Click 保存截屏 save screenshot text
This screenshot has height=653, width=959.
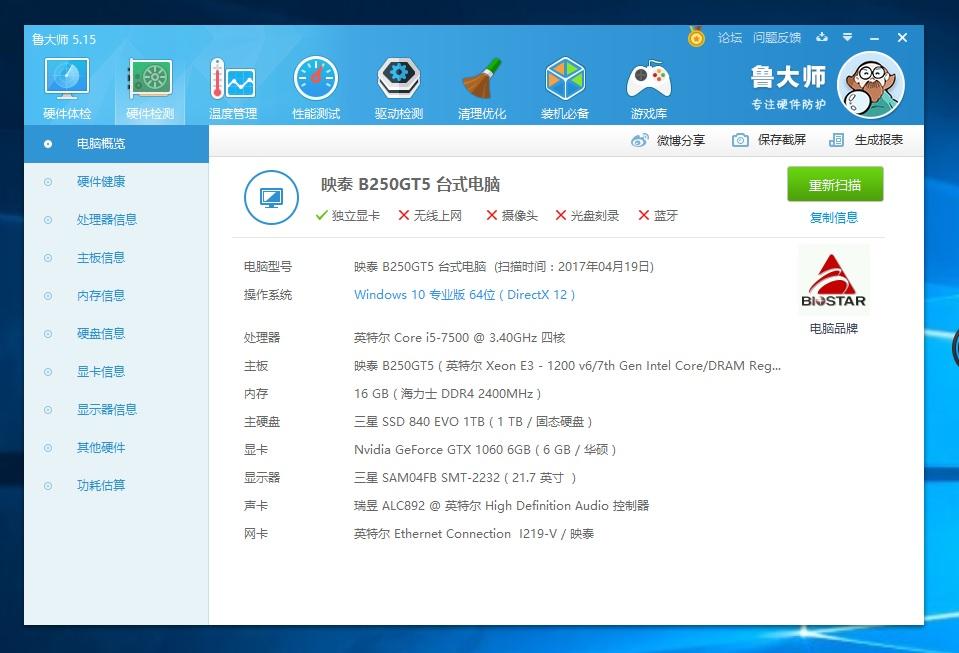(x=782, y=140)
